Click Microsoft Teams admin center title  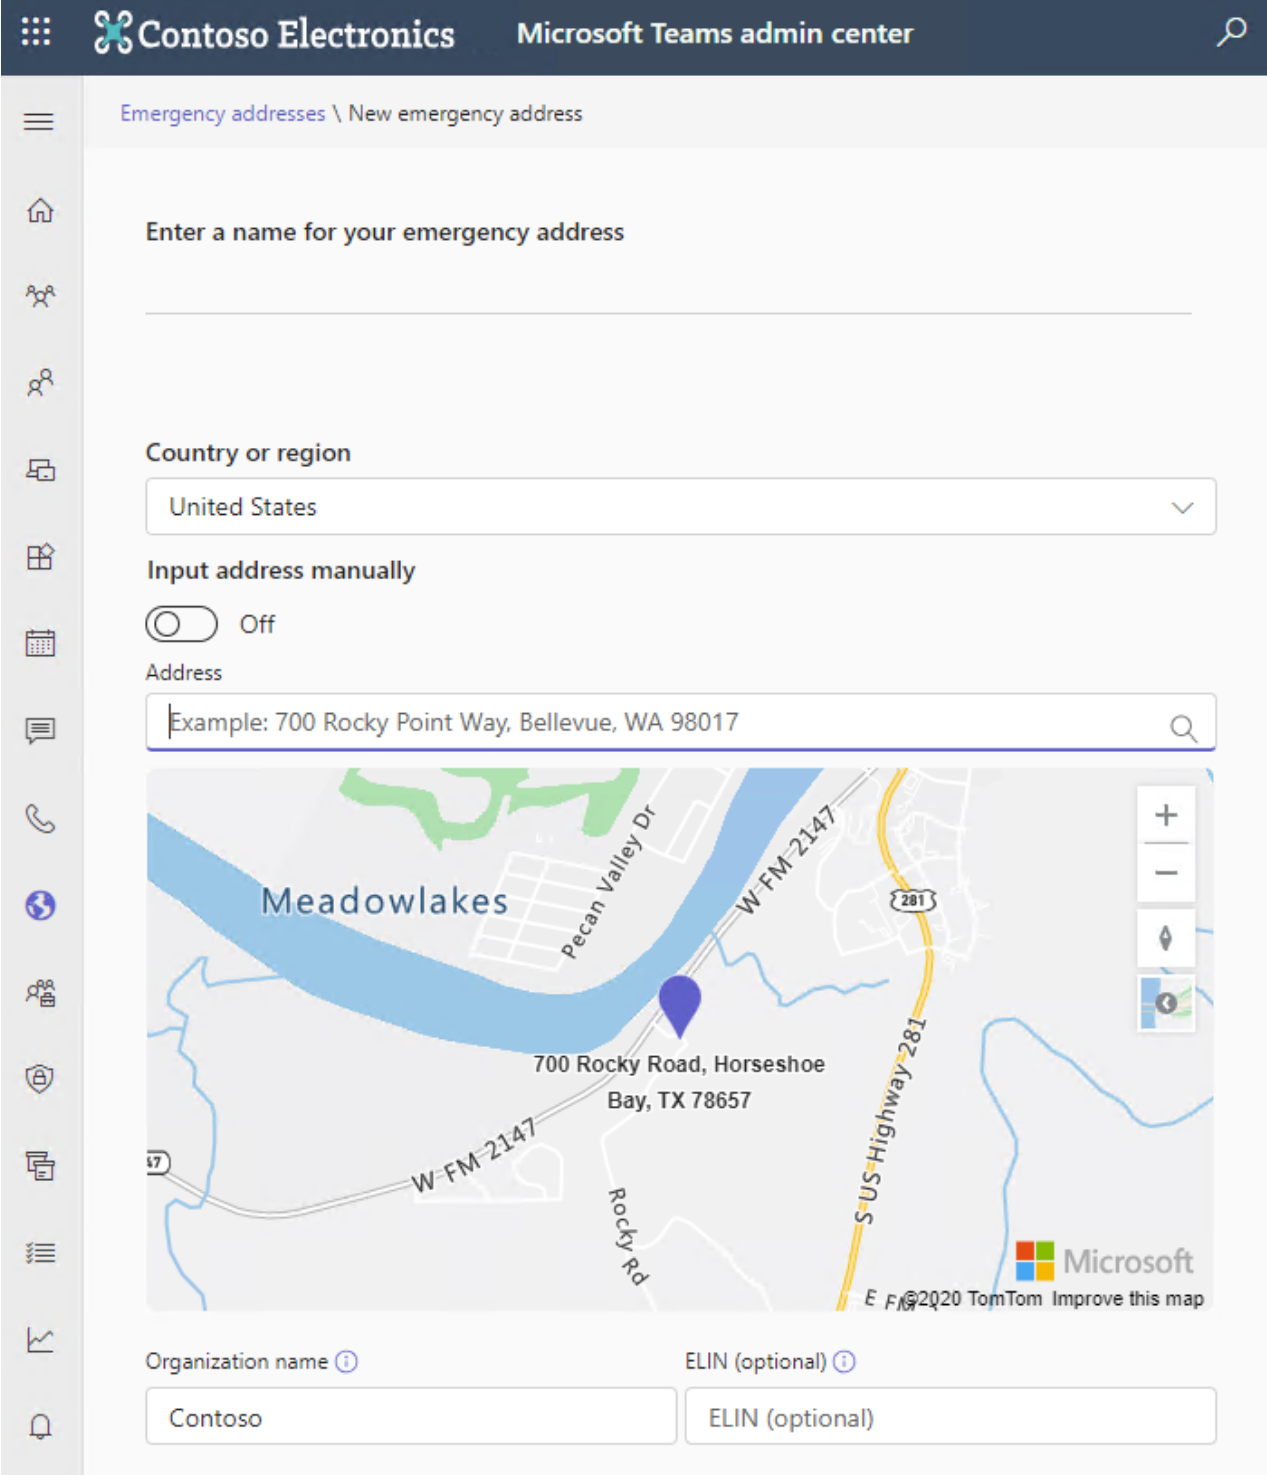pos(714,33)
